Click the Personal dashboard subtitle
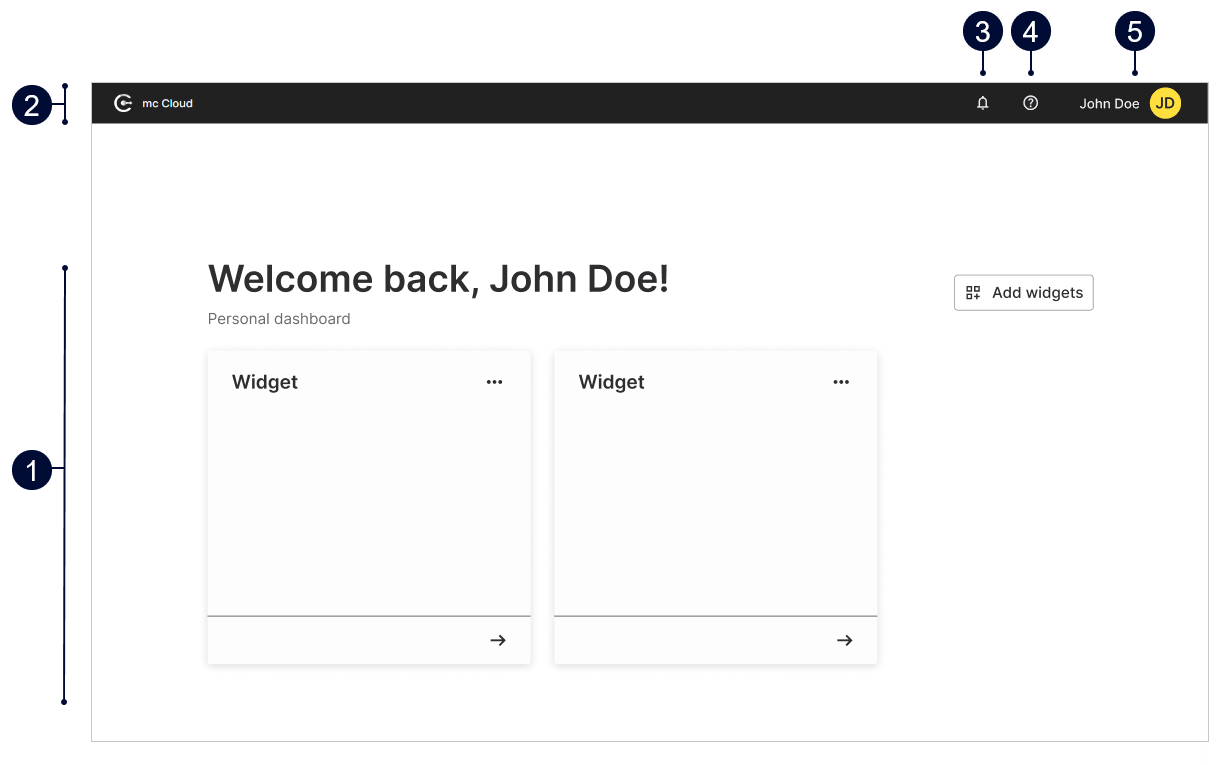 pyautogui.click(x=279, y=319)
